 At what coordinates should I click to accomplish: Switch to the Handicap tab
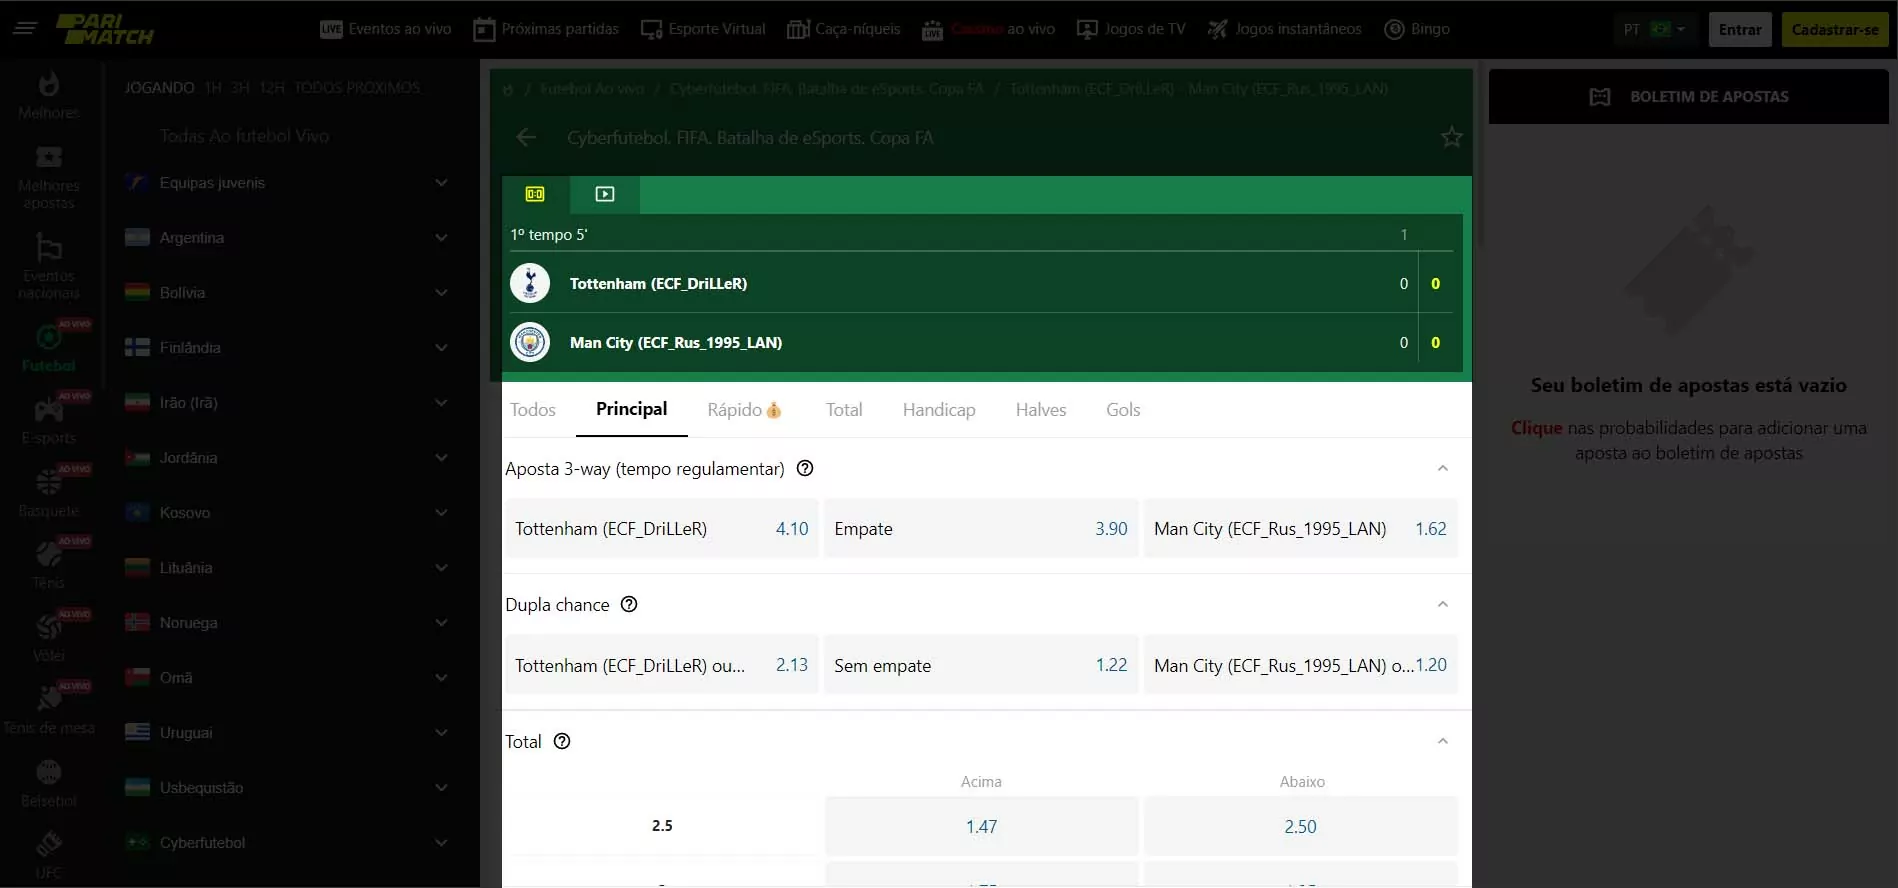point(938,410)
